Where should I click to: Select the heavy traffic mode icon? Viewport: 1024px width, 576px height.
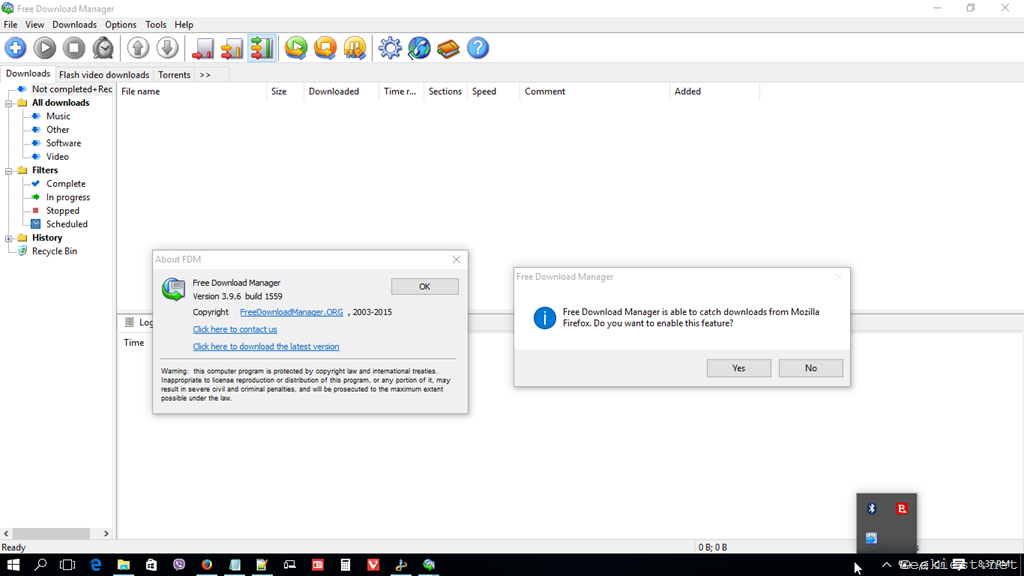tap(262, 47)
